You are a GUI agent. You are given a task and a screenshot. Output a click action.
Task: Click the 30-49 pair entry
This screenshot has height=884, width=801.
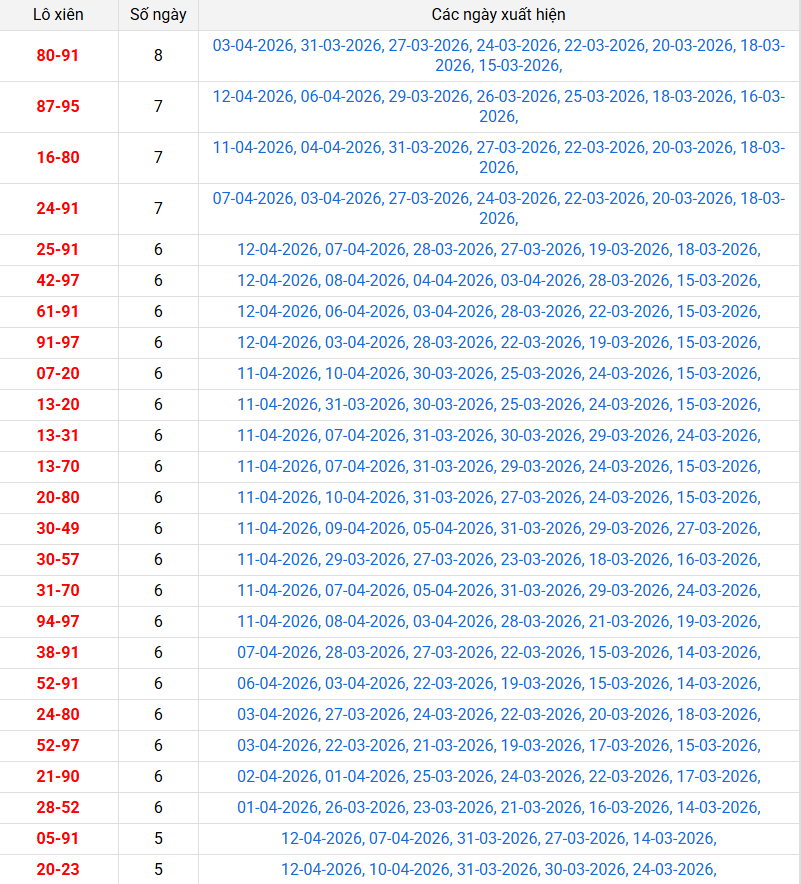pyautogui.click(x=58, y=529)
